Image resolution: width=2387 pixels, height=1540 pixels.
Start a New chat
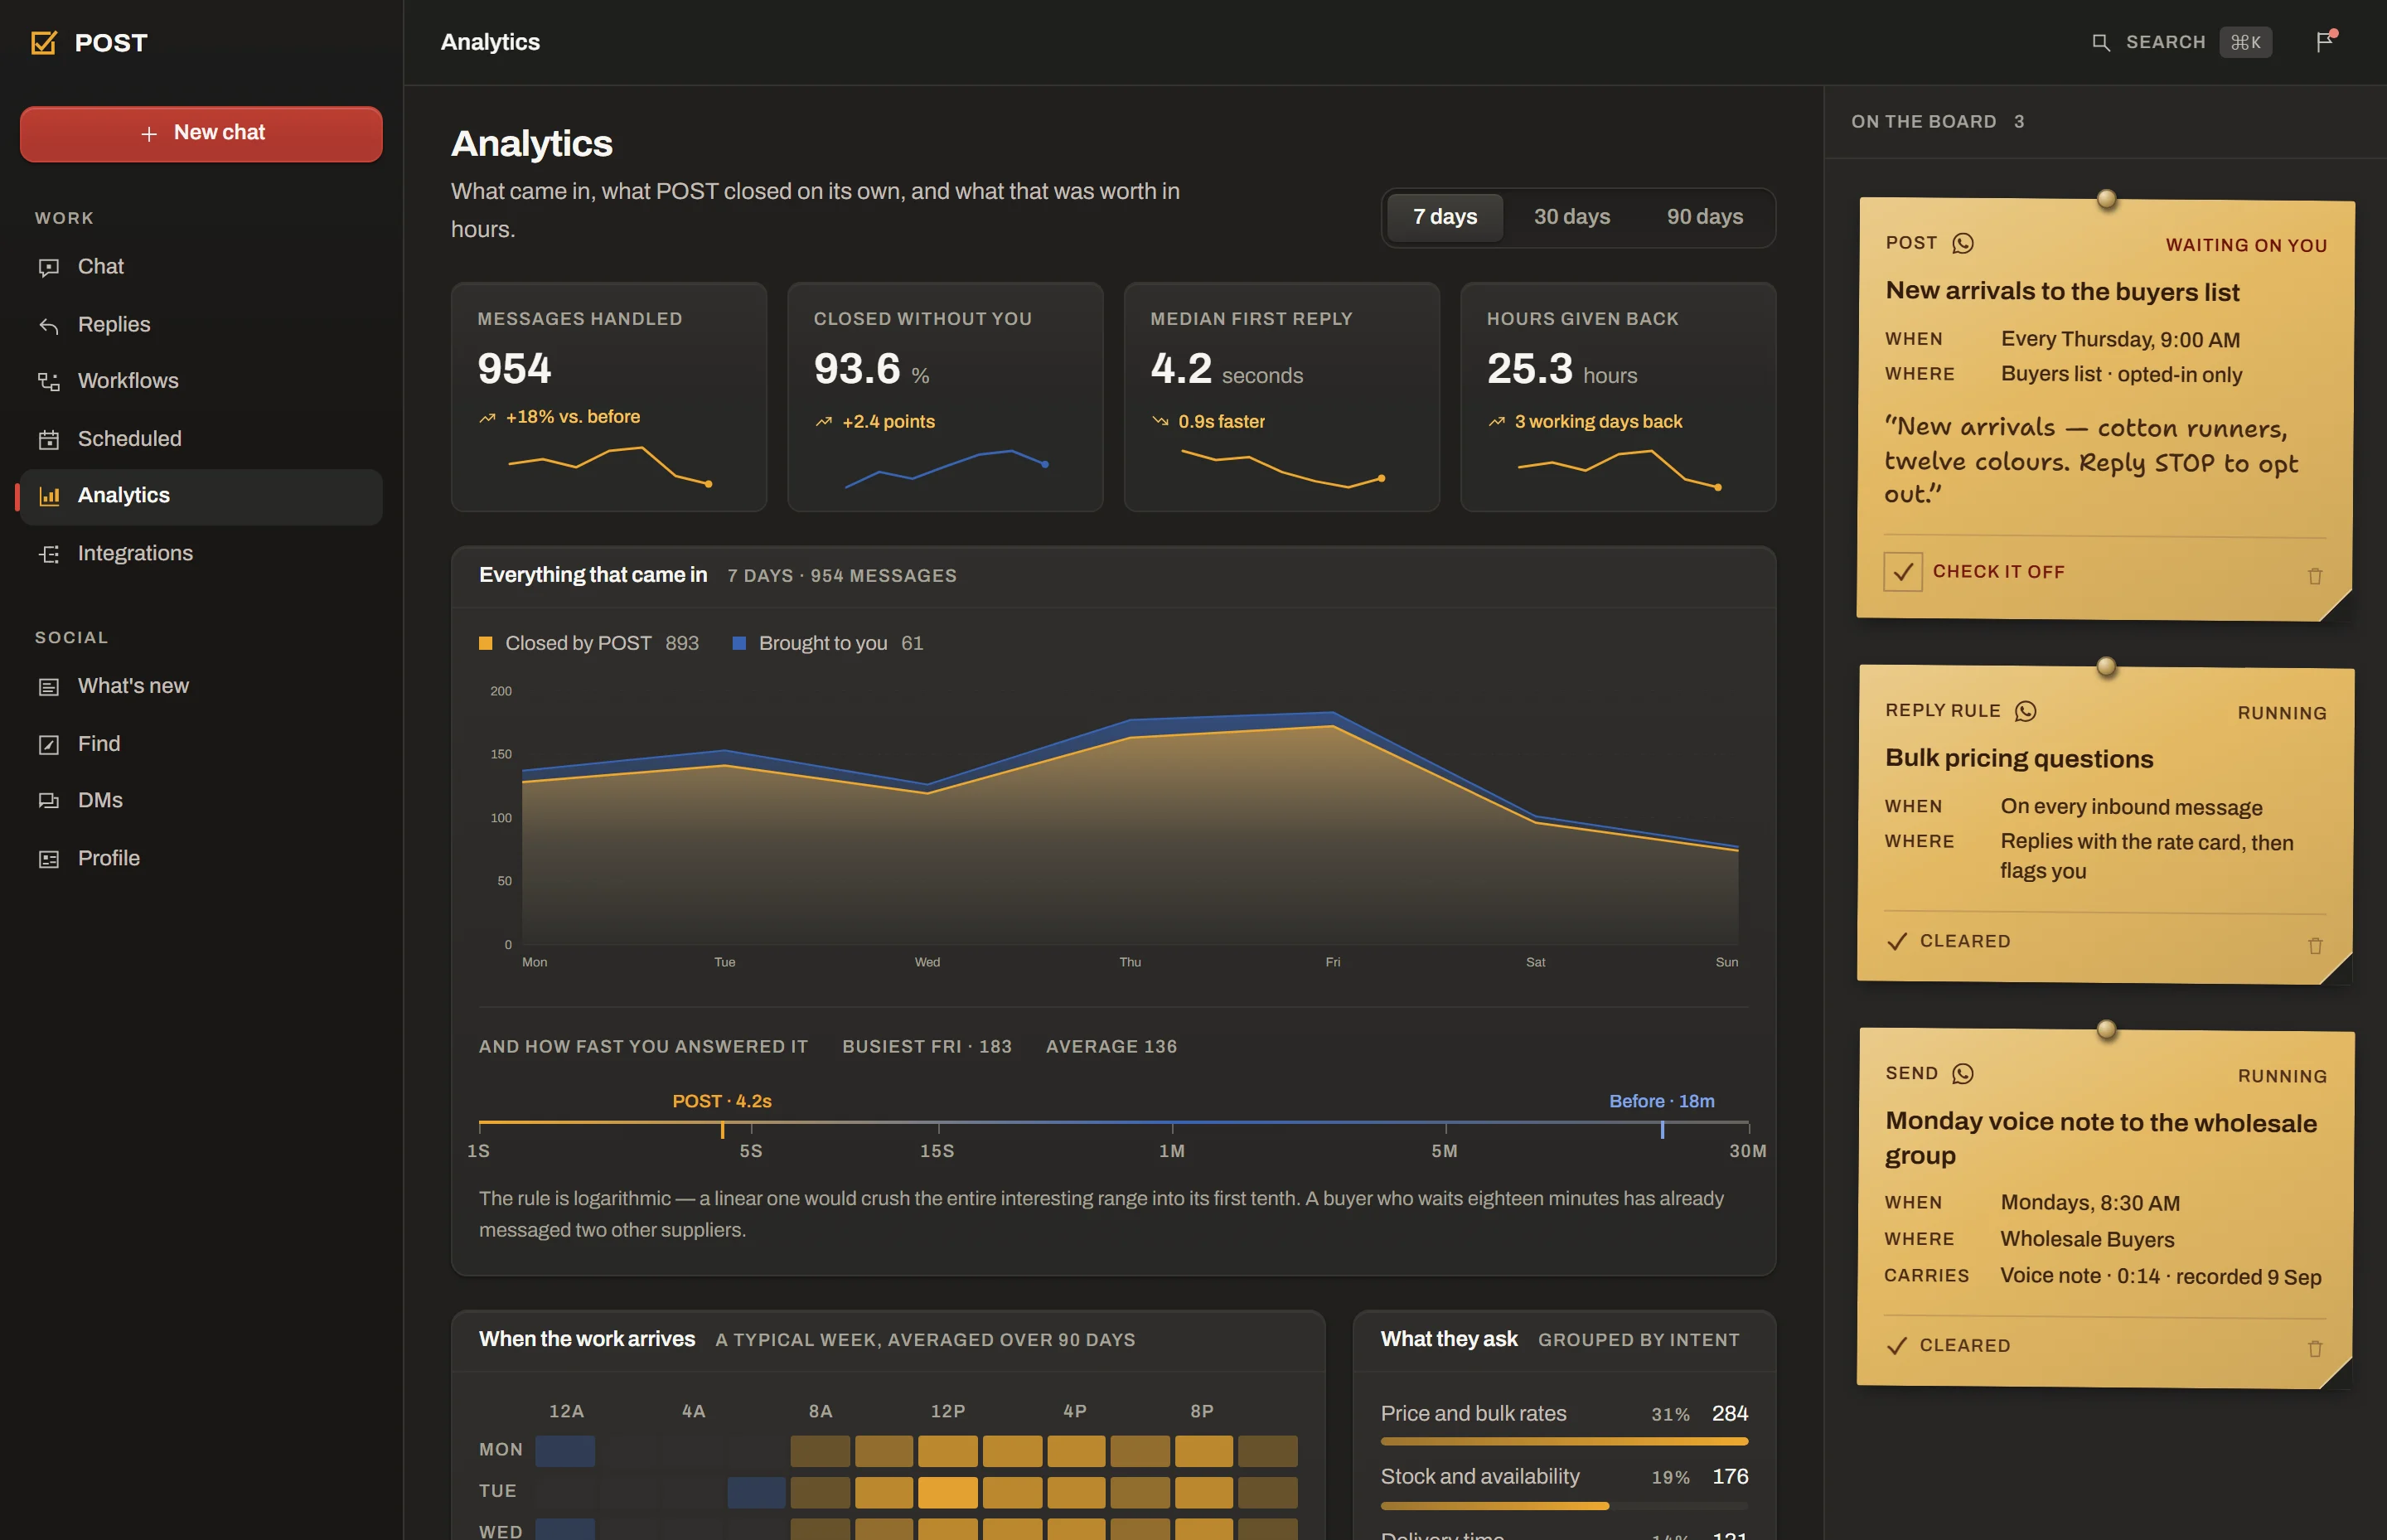(201, 133)
